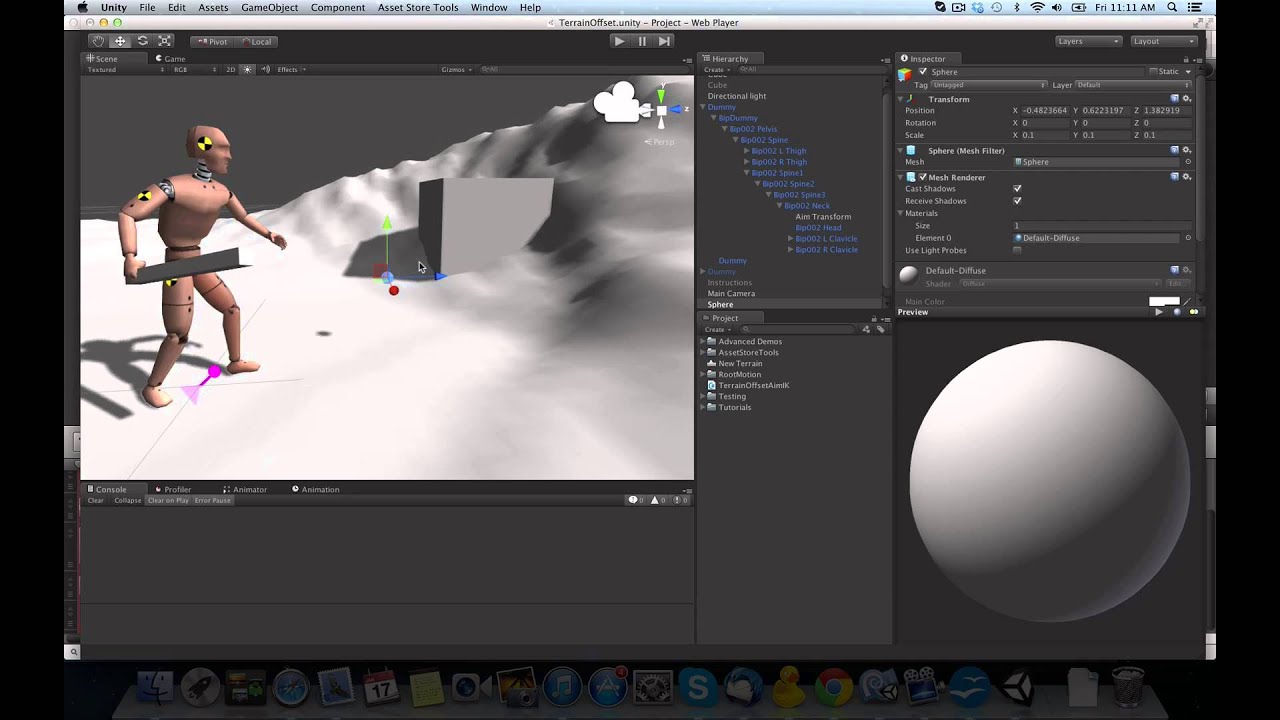
Task: Switch to the Animation tab
Action: (316, 489)
